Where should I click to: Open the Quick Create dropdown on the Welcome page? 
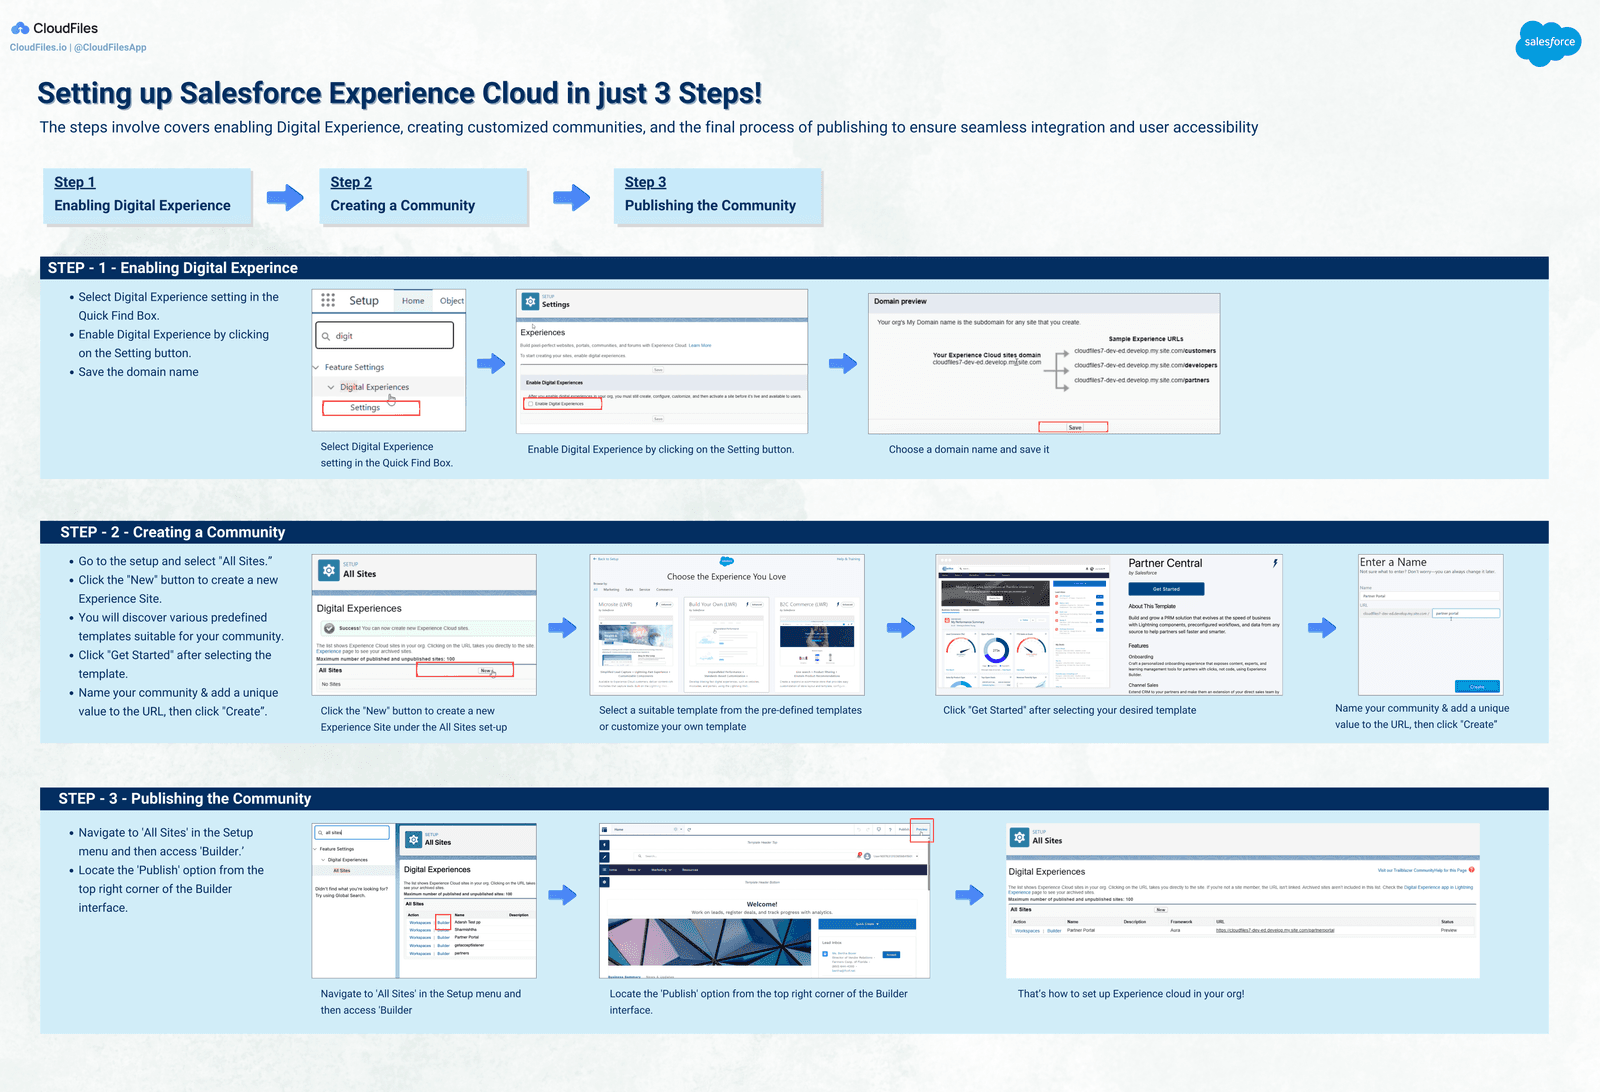pyautogui.click(x=869, y=924)
